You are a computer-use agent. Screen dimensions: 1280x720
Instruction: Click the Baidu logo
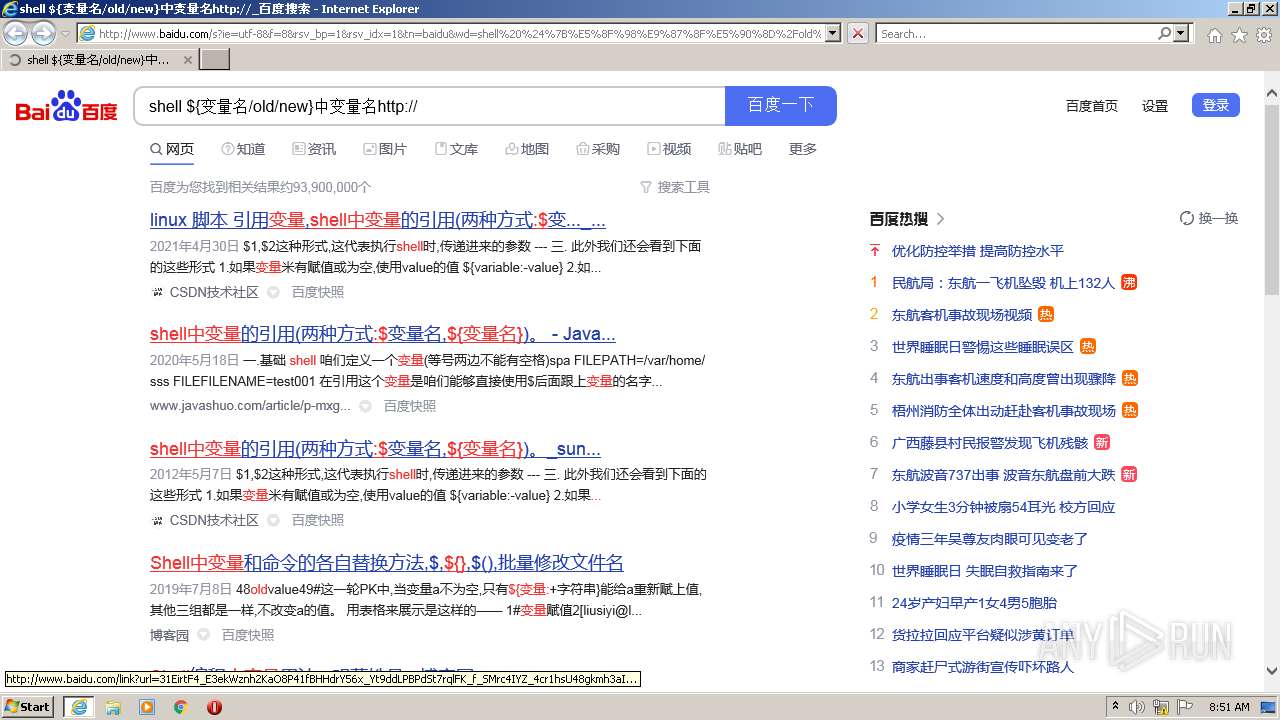(66, 106)
